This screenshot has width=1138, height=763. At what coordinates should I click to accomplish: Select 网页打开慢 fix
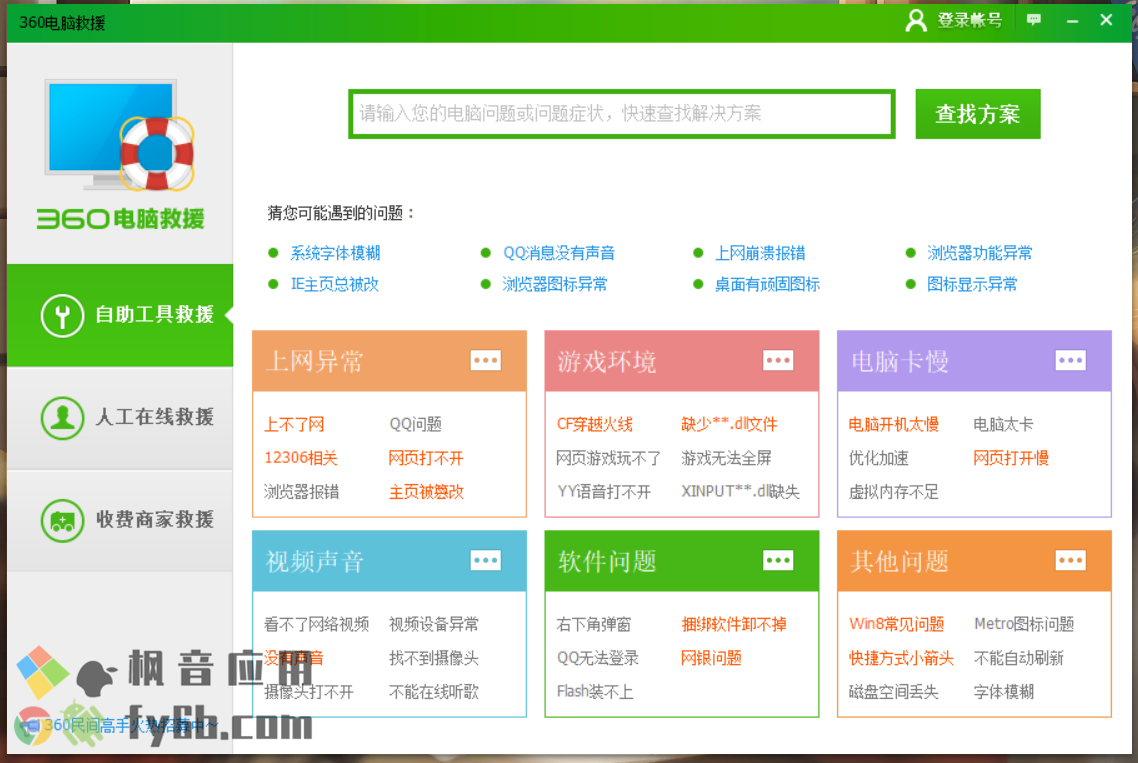(x=1011, y=458)
